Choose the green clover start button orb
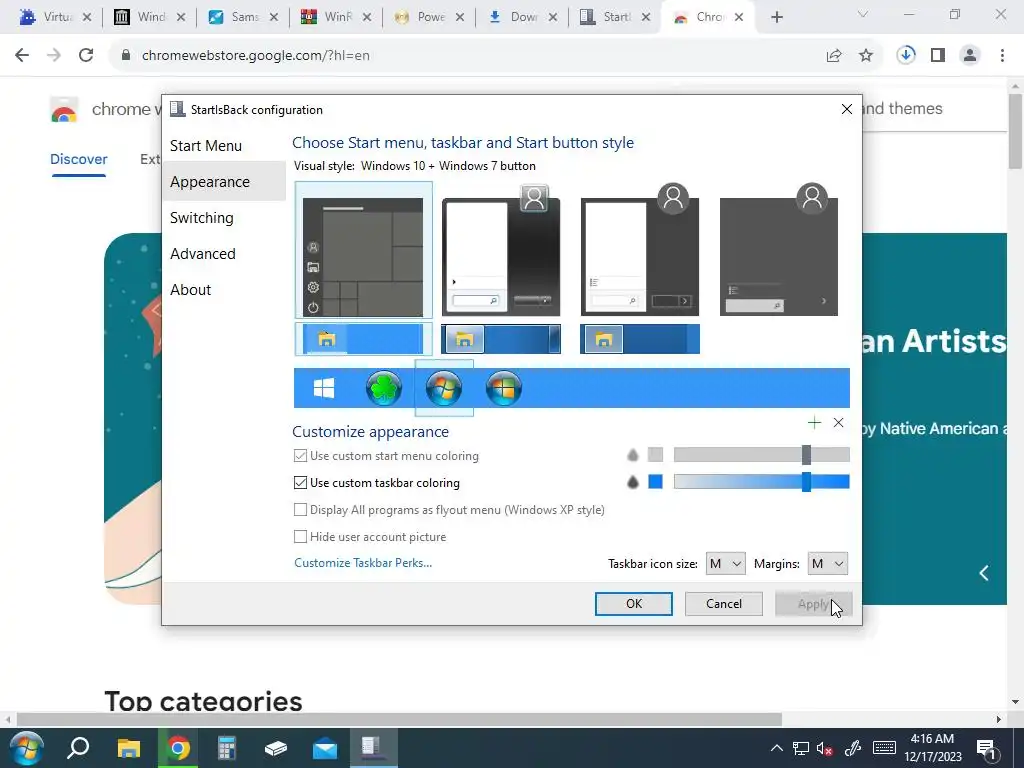The height and width of the screenshot is (768, 1024). click(383, 388)
